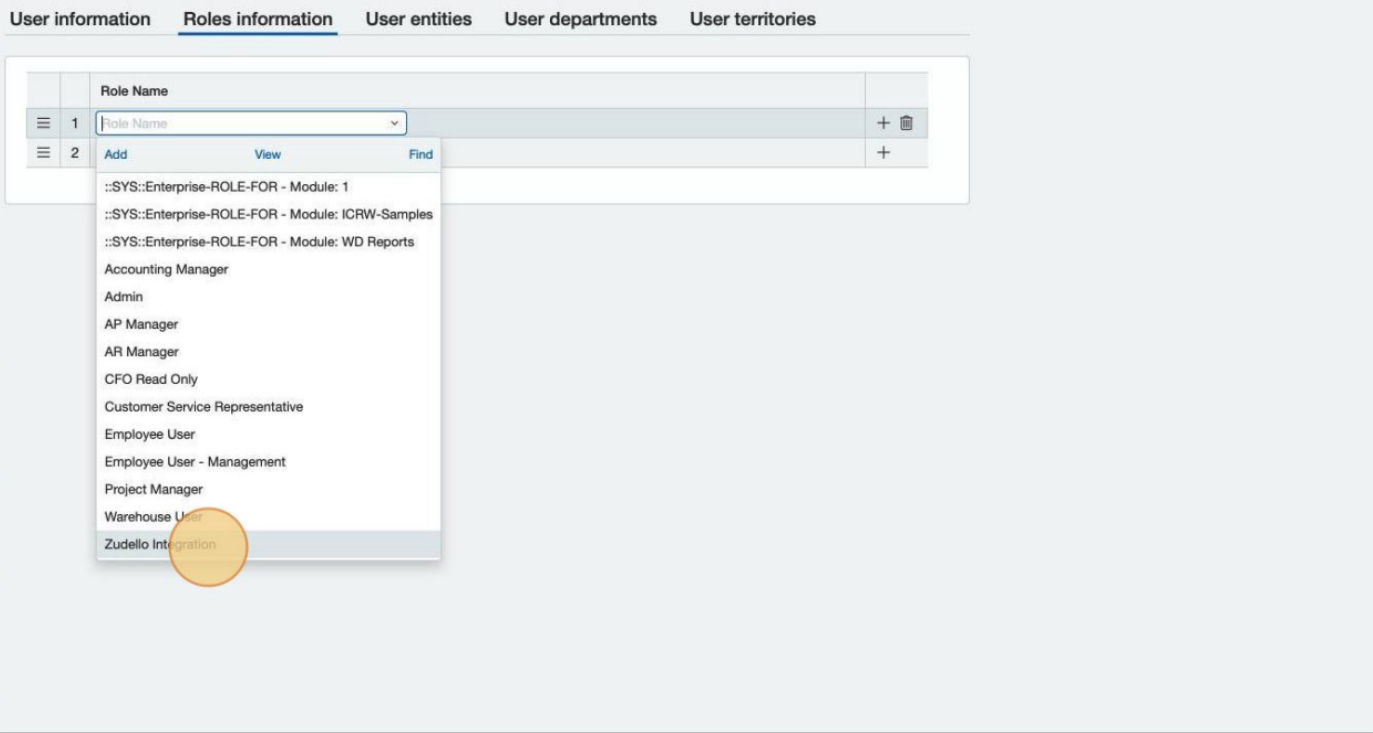Collapse the Role Name dropdown chevron
1373x733 pixels.
click(x=393, y=123)
